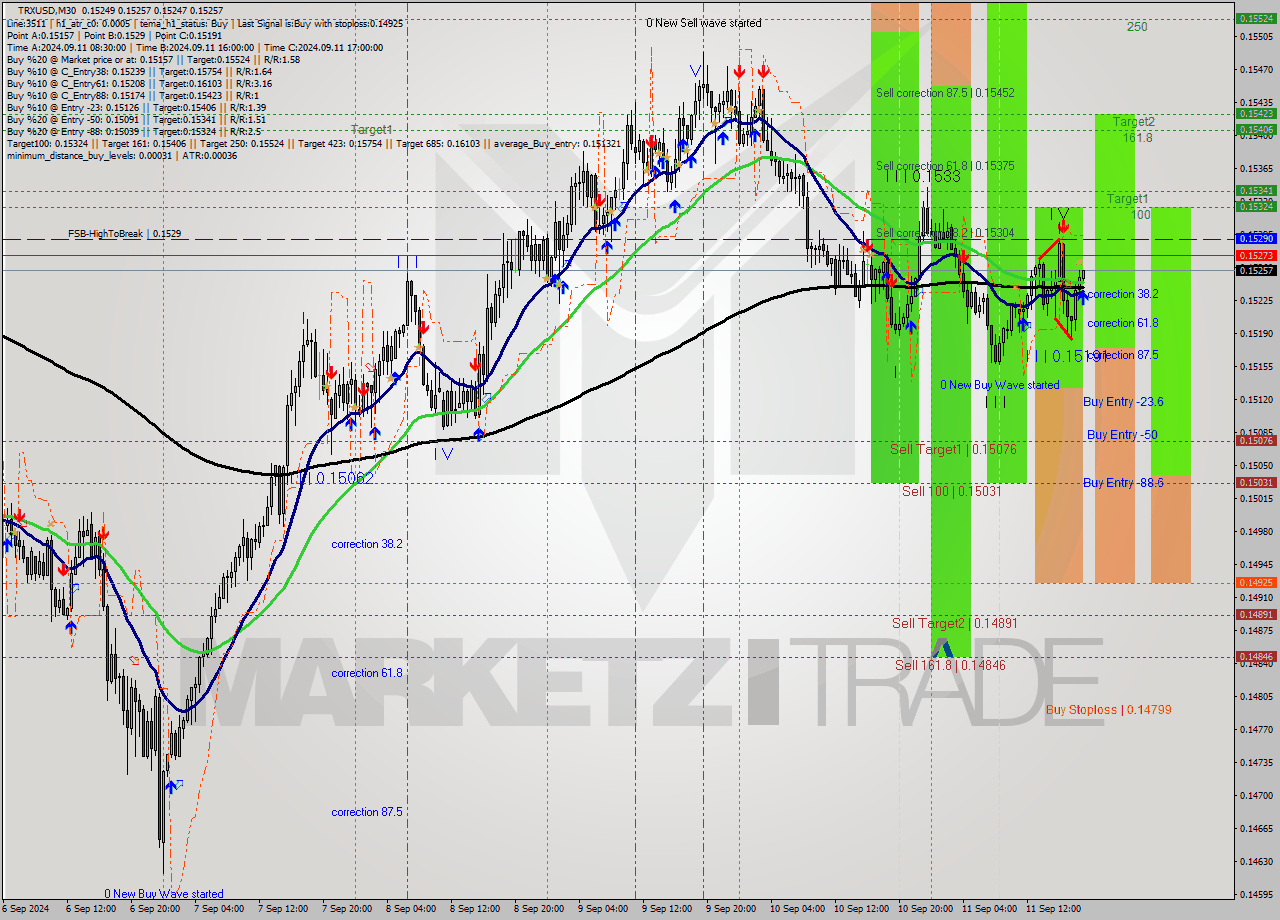Click the 11 Sep 04:00 time axis label

click(990, 909)
